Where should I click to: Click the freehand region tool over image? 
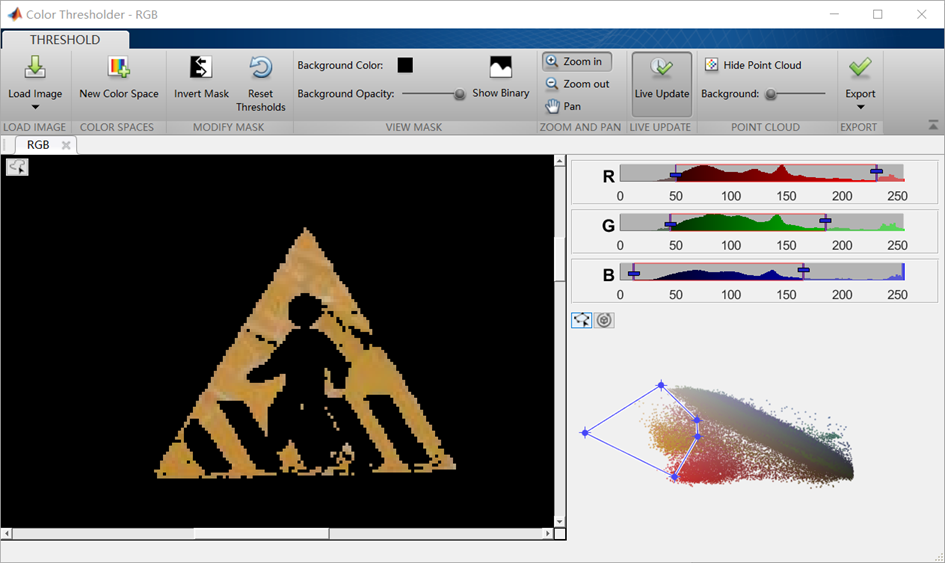click(17, 167)
